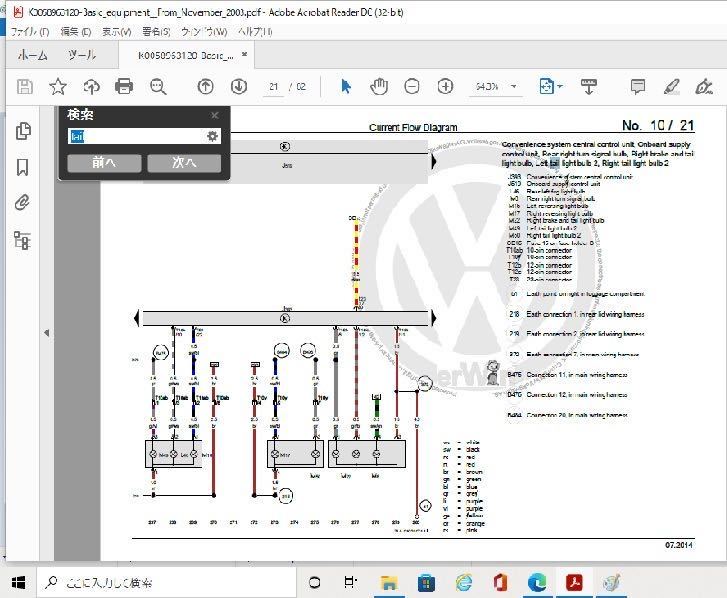This screenshot has height=598, width=727.
Task: Open the 編集 menu
Action: [76, 32]
